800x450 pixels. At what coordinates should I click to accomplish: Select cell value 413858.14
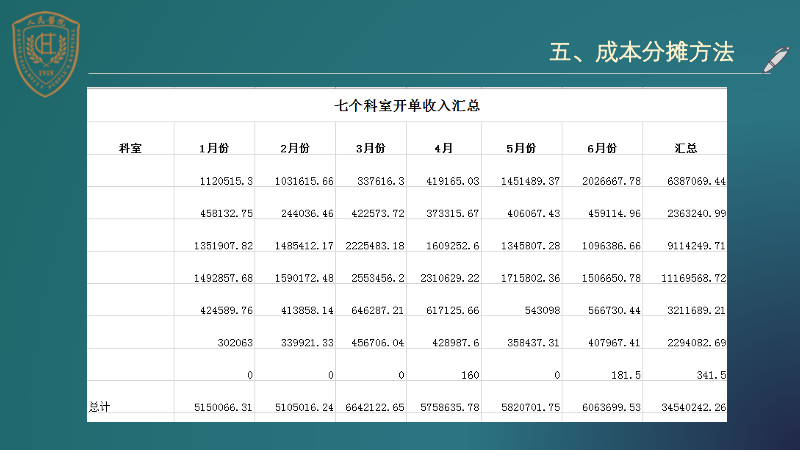(x=307, y=310)
